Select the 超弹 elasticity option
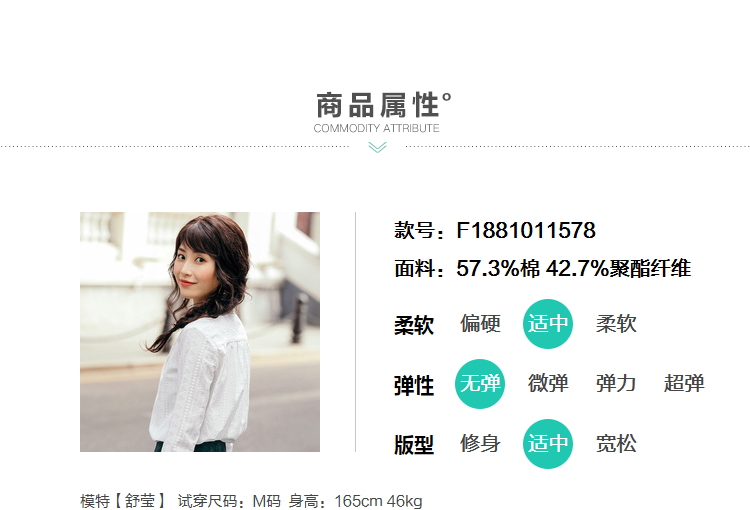 tap(684, 384)
